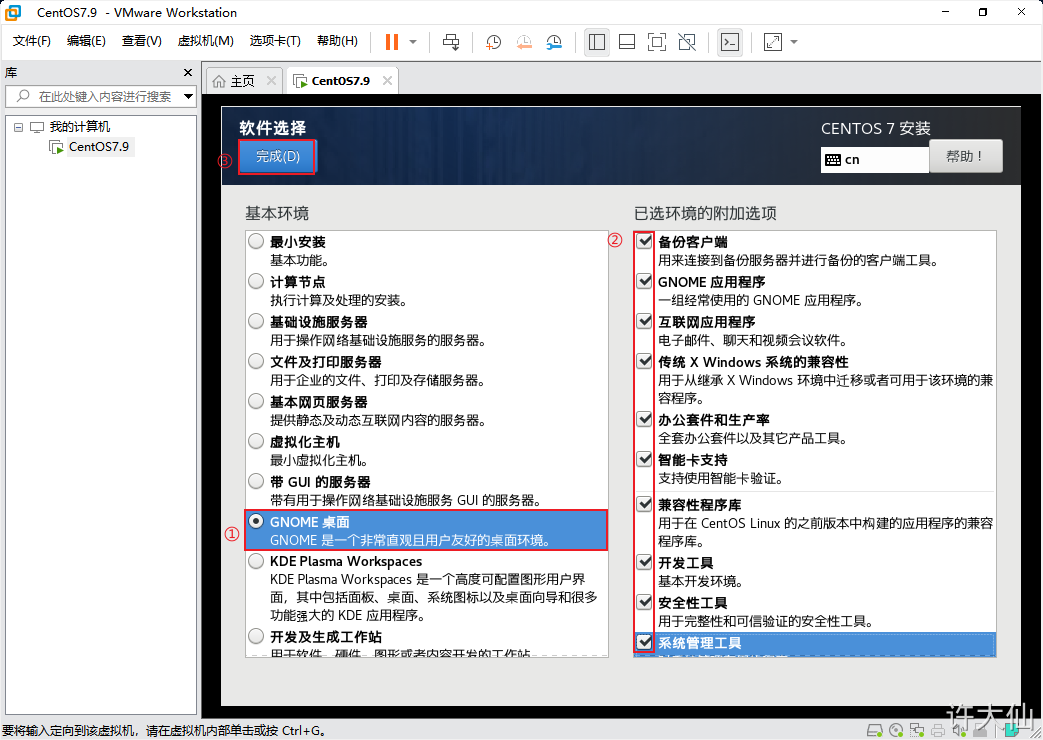Click the 完成(D) button
1043x740 pixels.
click(x=277, y=156)
